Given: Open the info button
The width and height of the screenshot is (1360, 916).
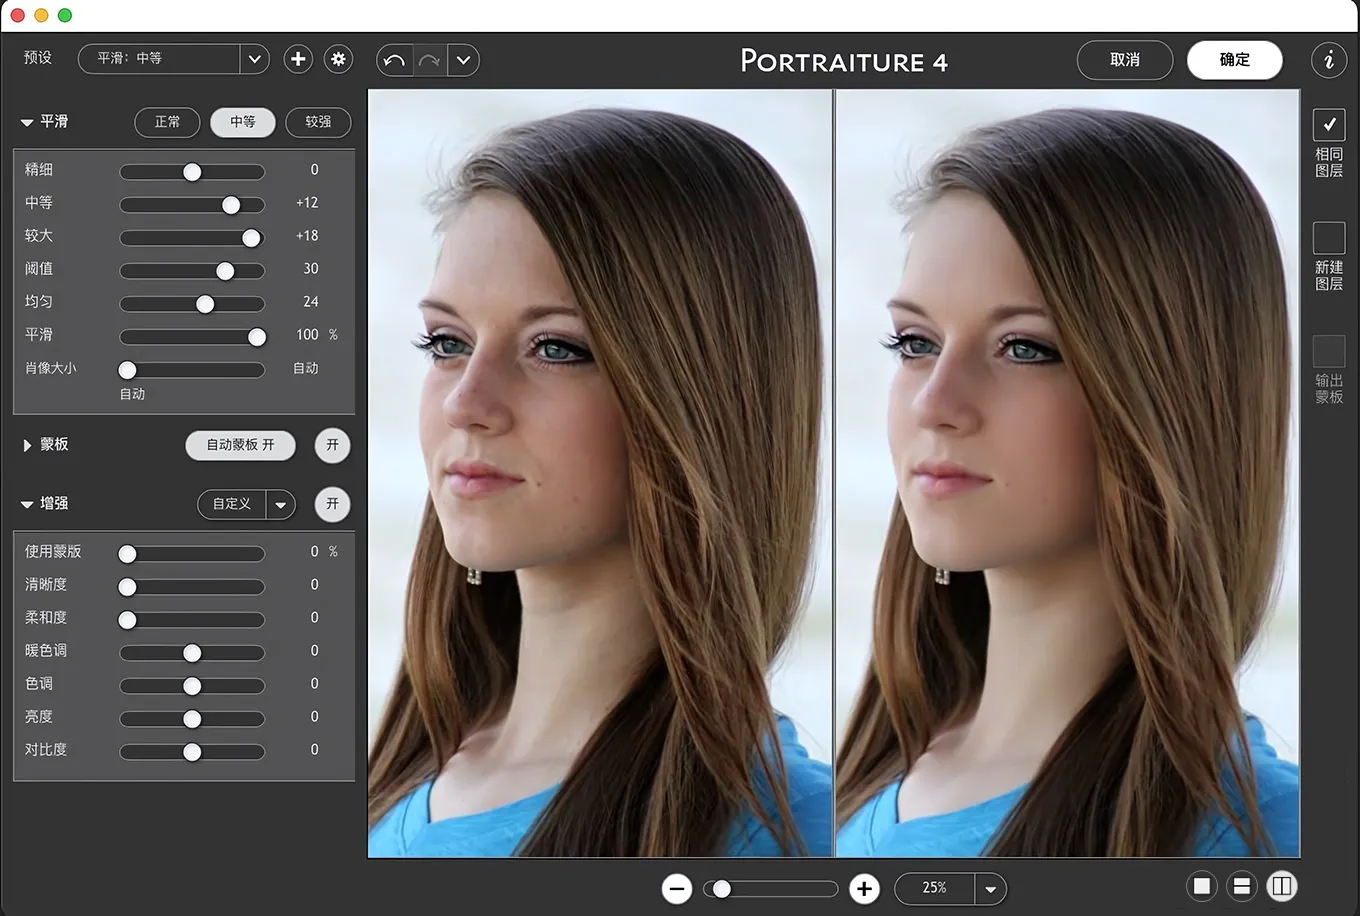Looking at the screenshot, I should coord(1328,60).
